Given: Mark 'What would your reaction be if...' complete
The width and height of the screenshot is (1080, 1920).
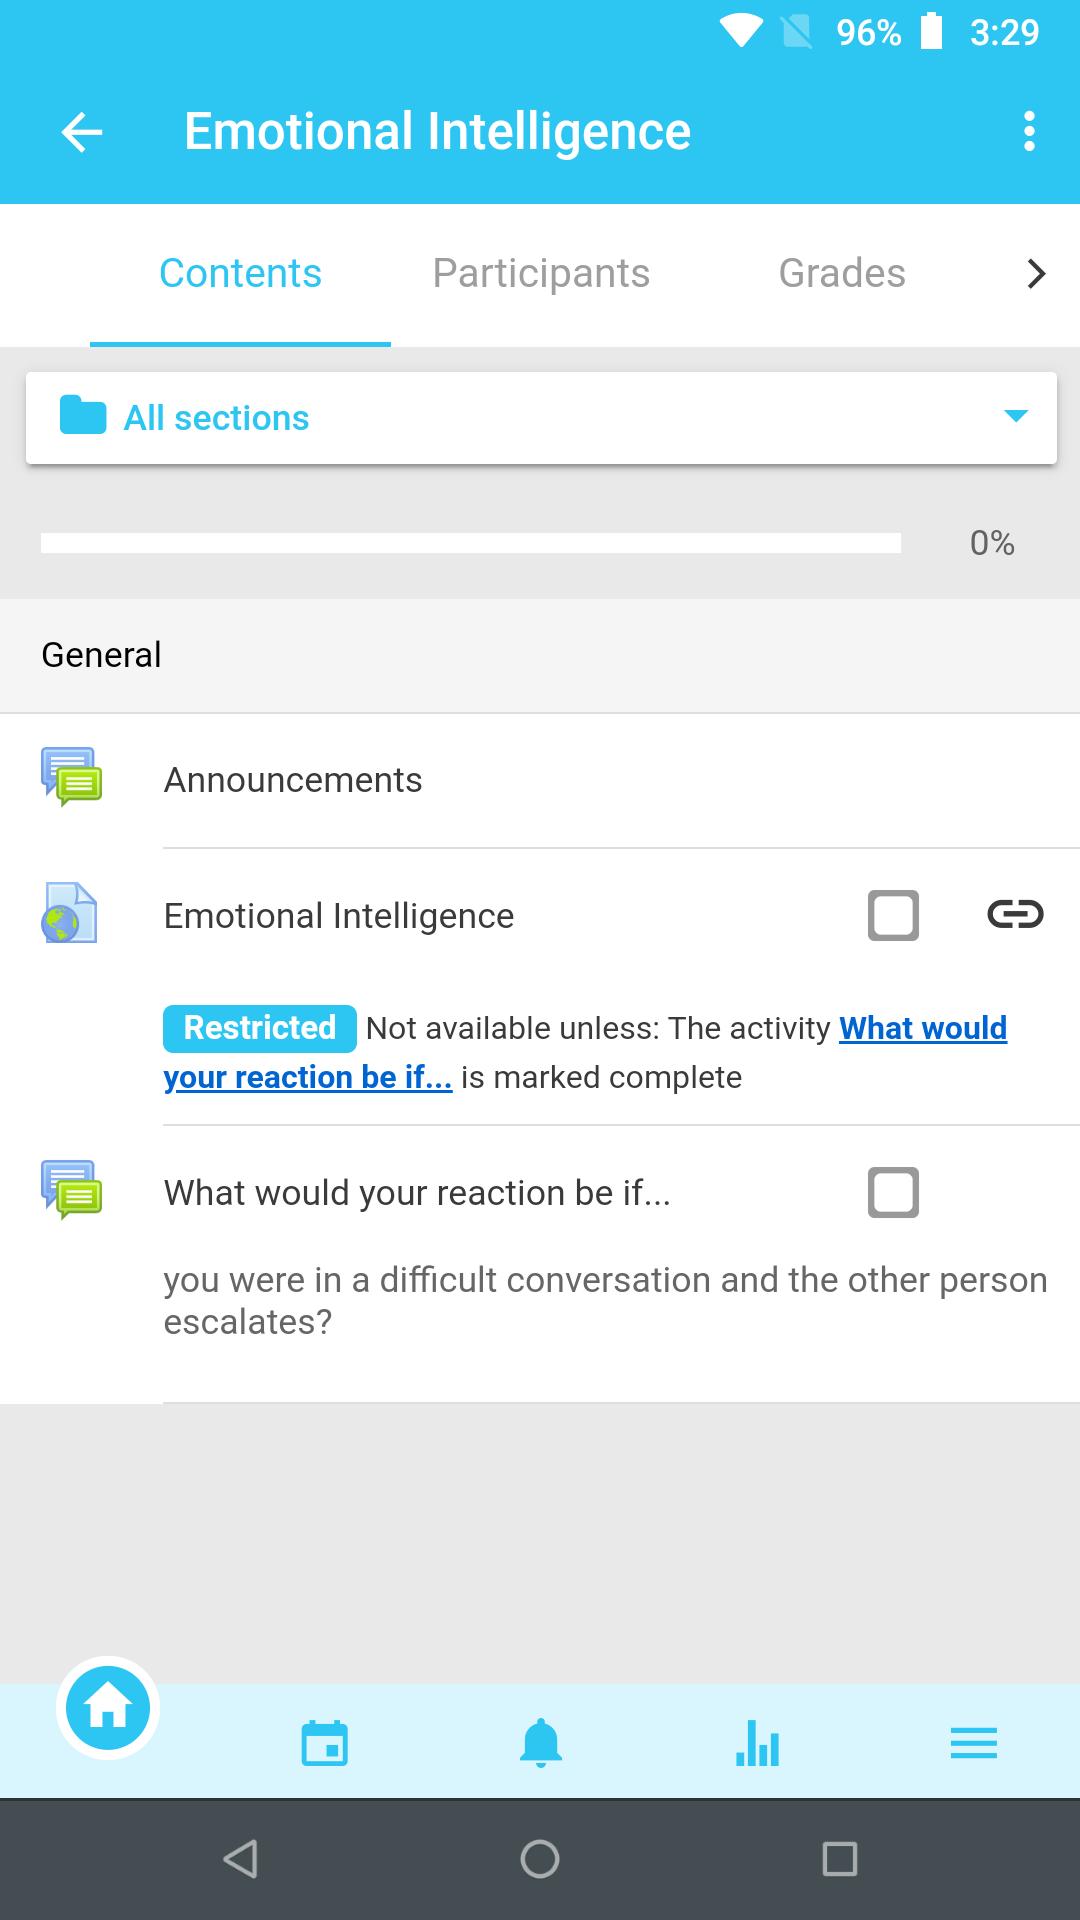Looking at the screenshot, I should (893, 1192).
